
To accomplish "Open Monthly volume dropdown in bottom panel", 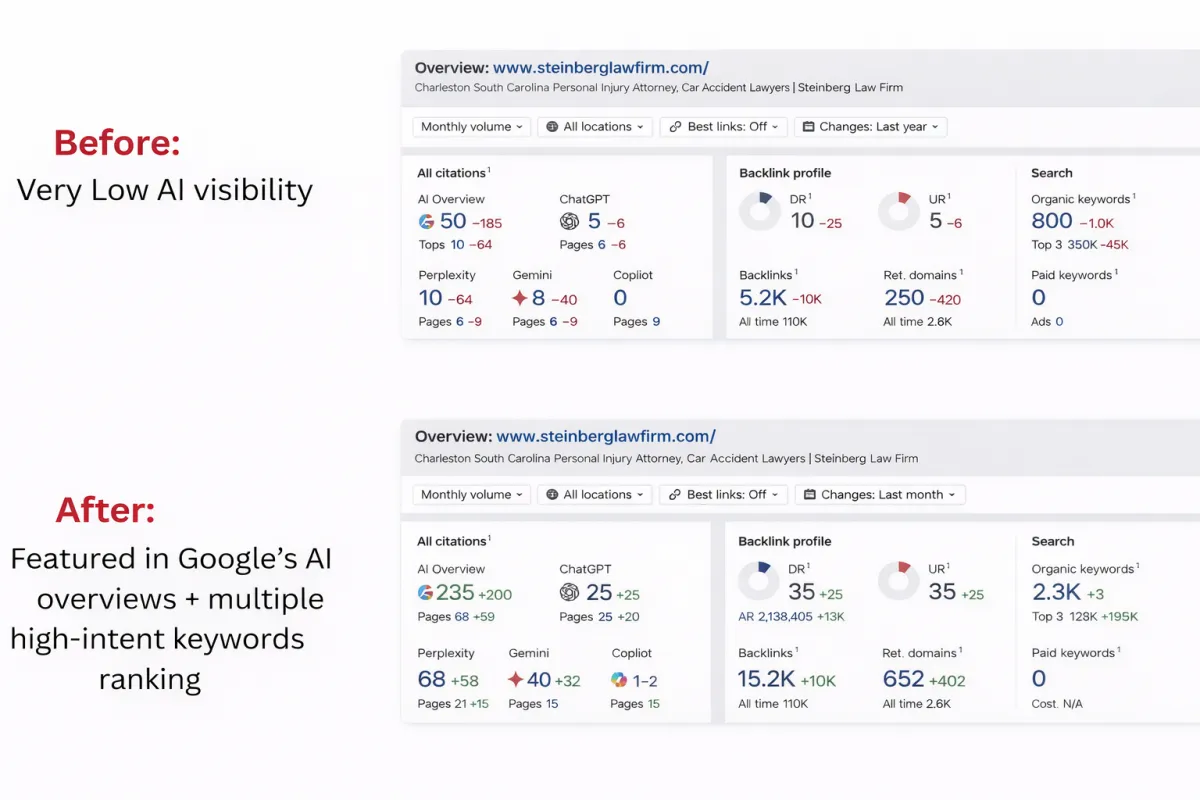I will (x=473, y=495).
